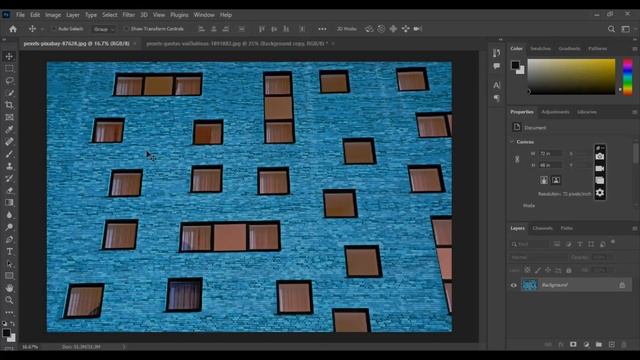Image resolution: width=640 pixels, height=360 pixels.
Task: Collapse the Canvas section in Properties
Action: pos(512,142)
